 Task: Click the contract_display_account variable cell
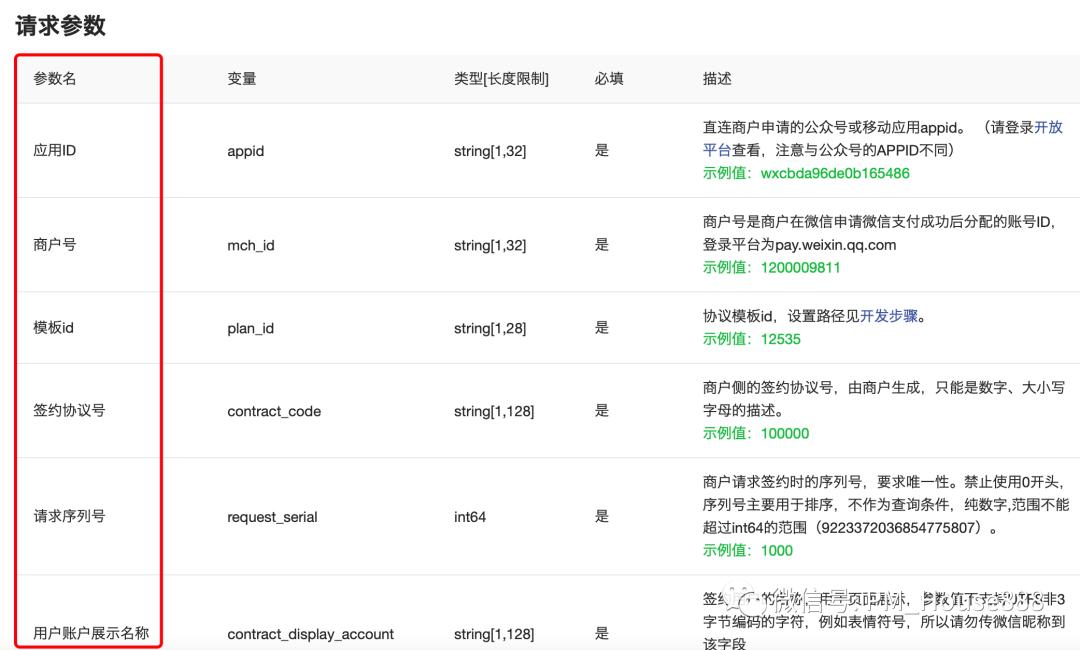coord(311,633)
